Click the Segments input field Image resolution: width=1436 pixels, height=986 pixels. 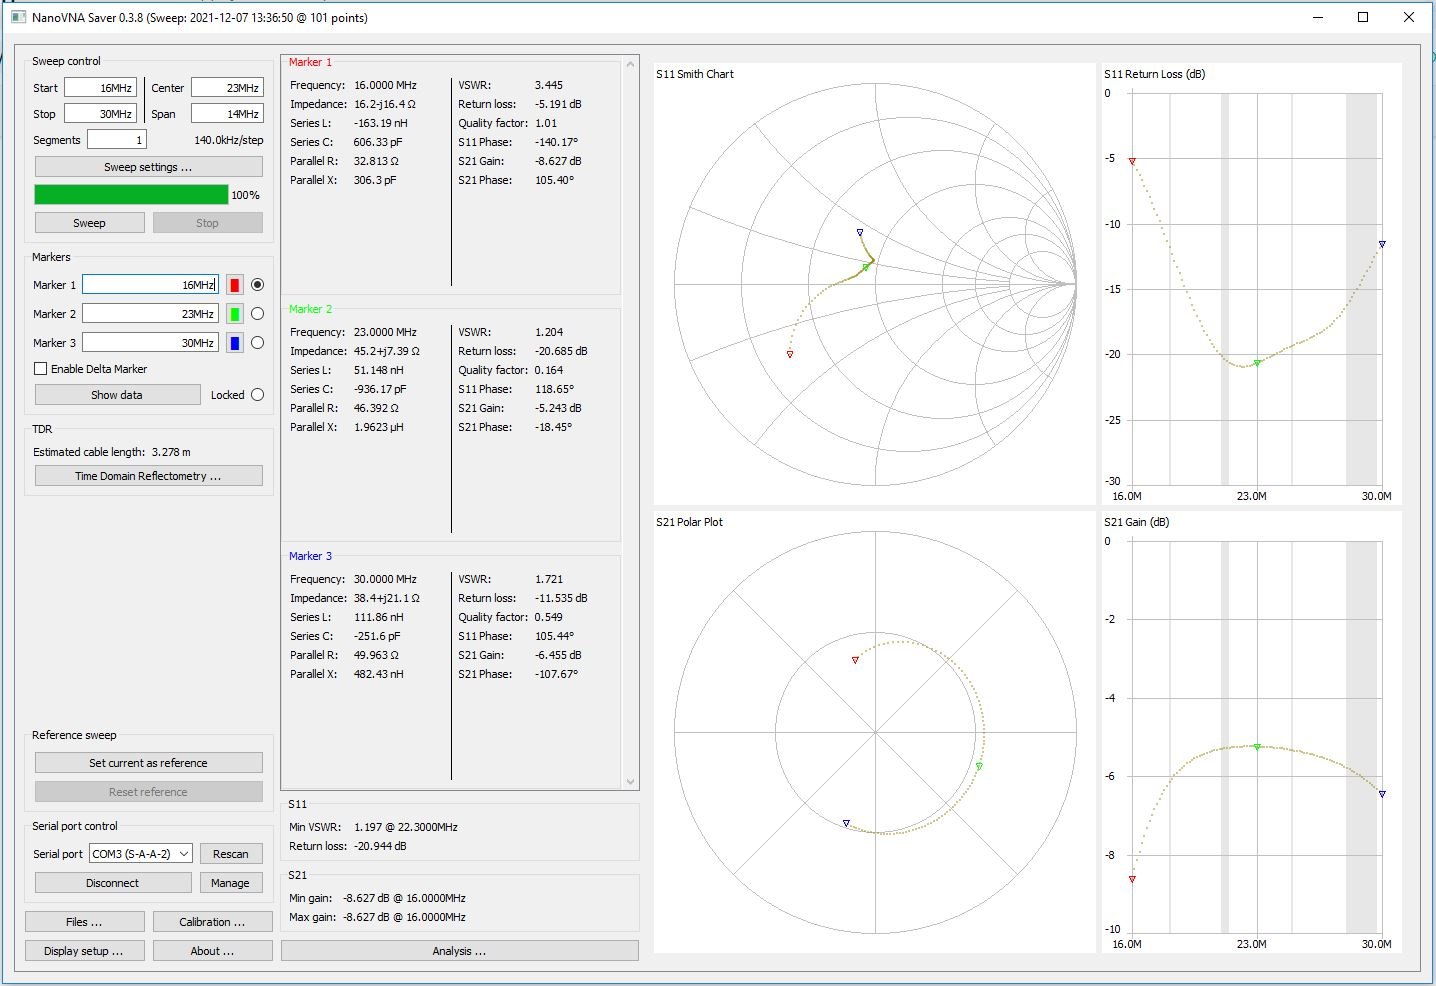117,140
